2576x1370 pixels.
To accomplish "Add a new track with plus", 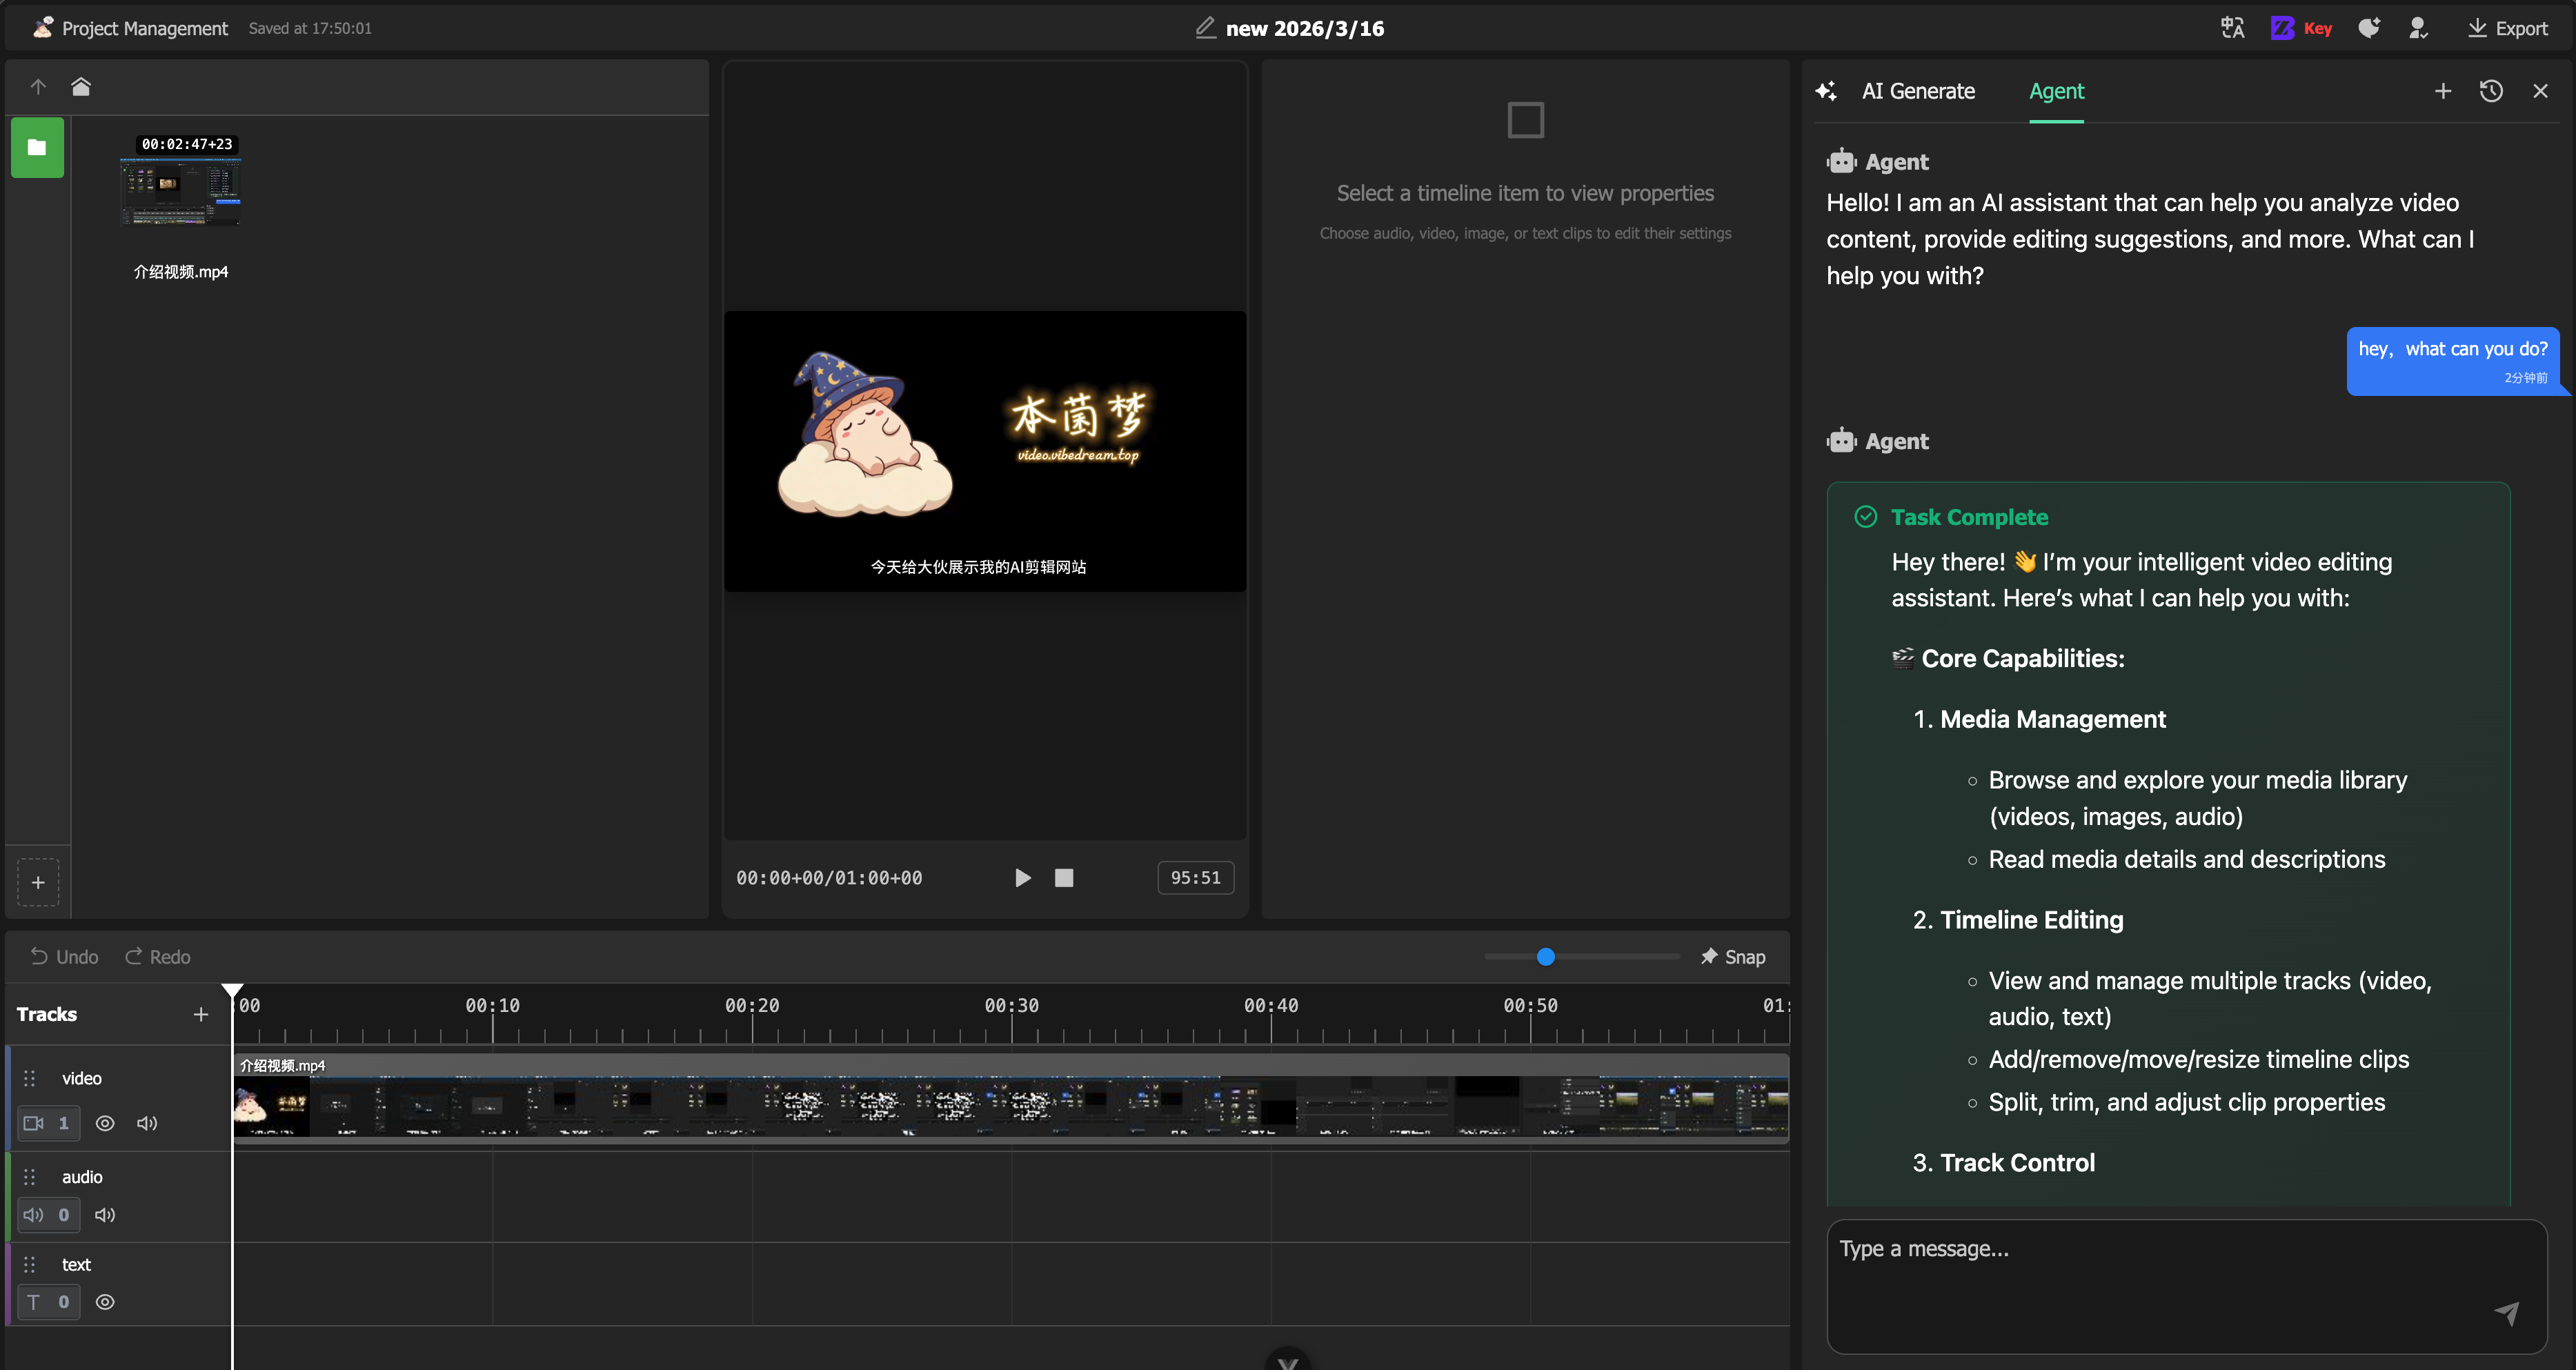I will click(x=200, y=1014).
